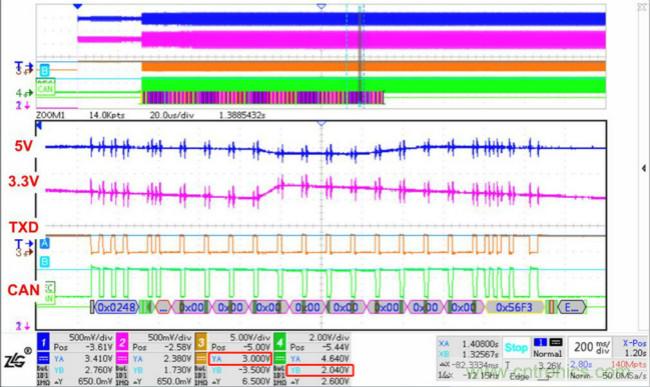Viewport: 650px width, 387px height.
Task: Open channel 1 500mV/div scale setting
Action: [x=90, y=337]
